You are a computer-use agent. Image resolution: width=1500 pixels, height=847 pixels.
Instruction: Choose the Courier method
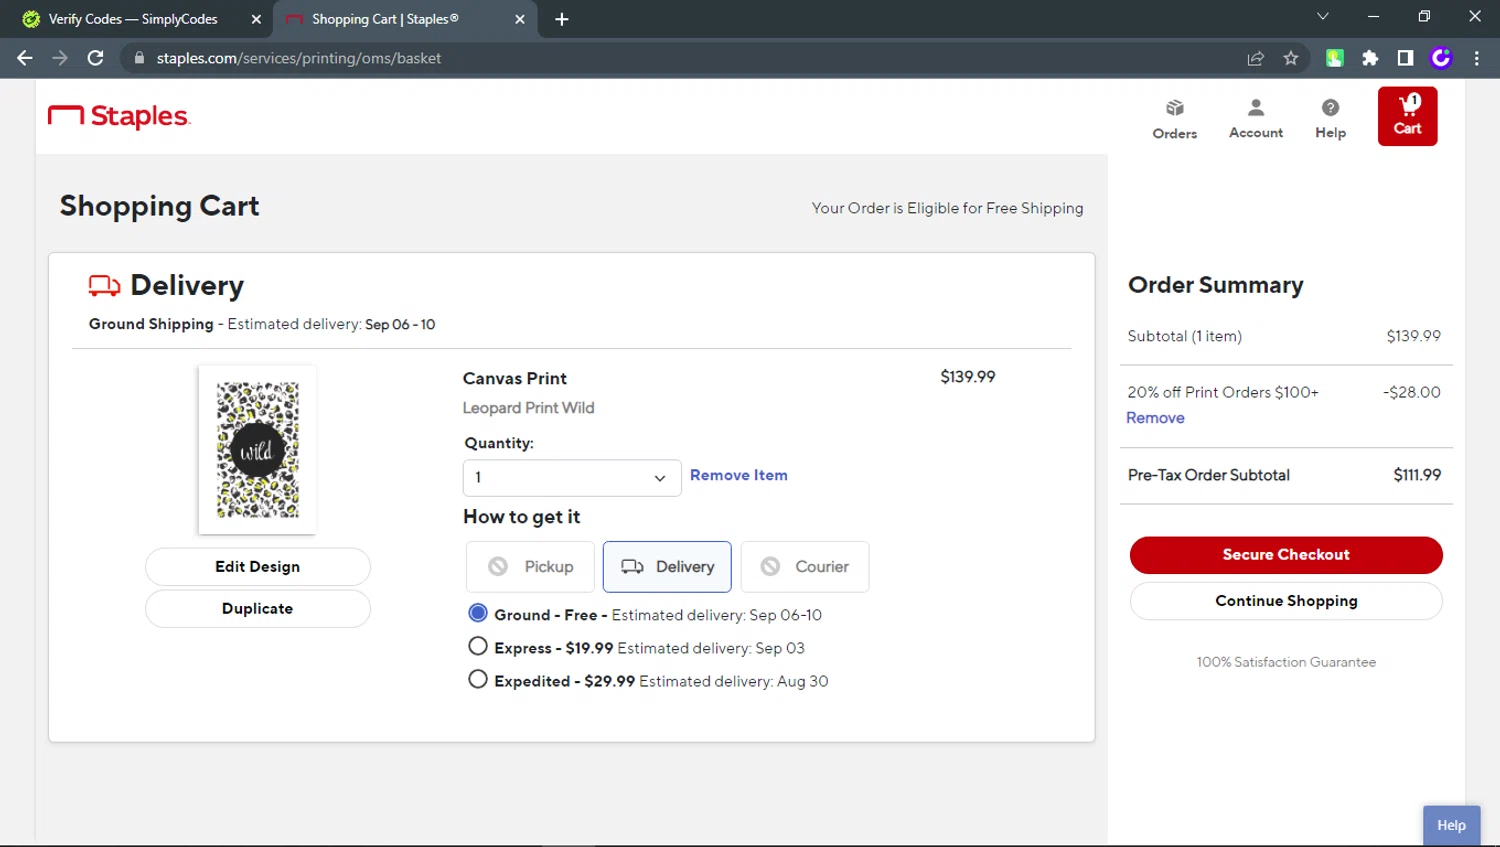tap(805, 567)
